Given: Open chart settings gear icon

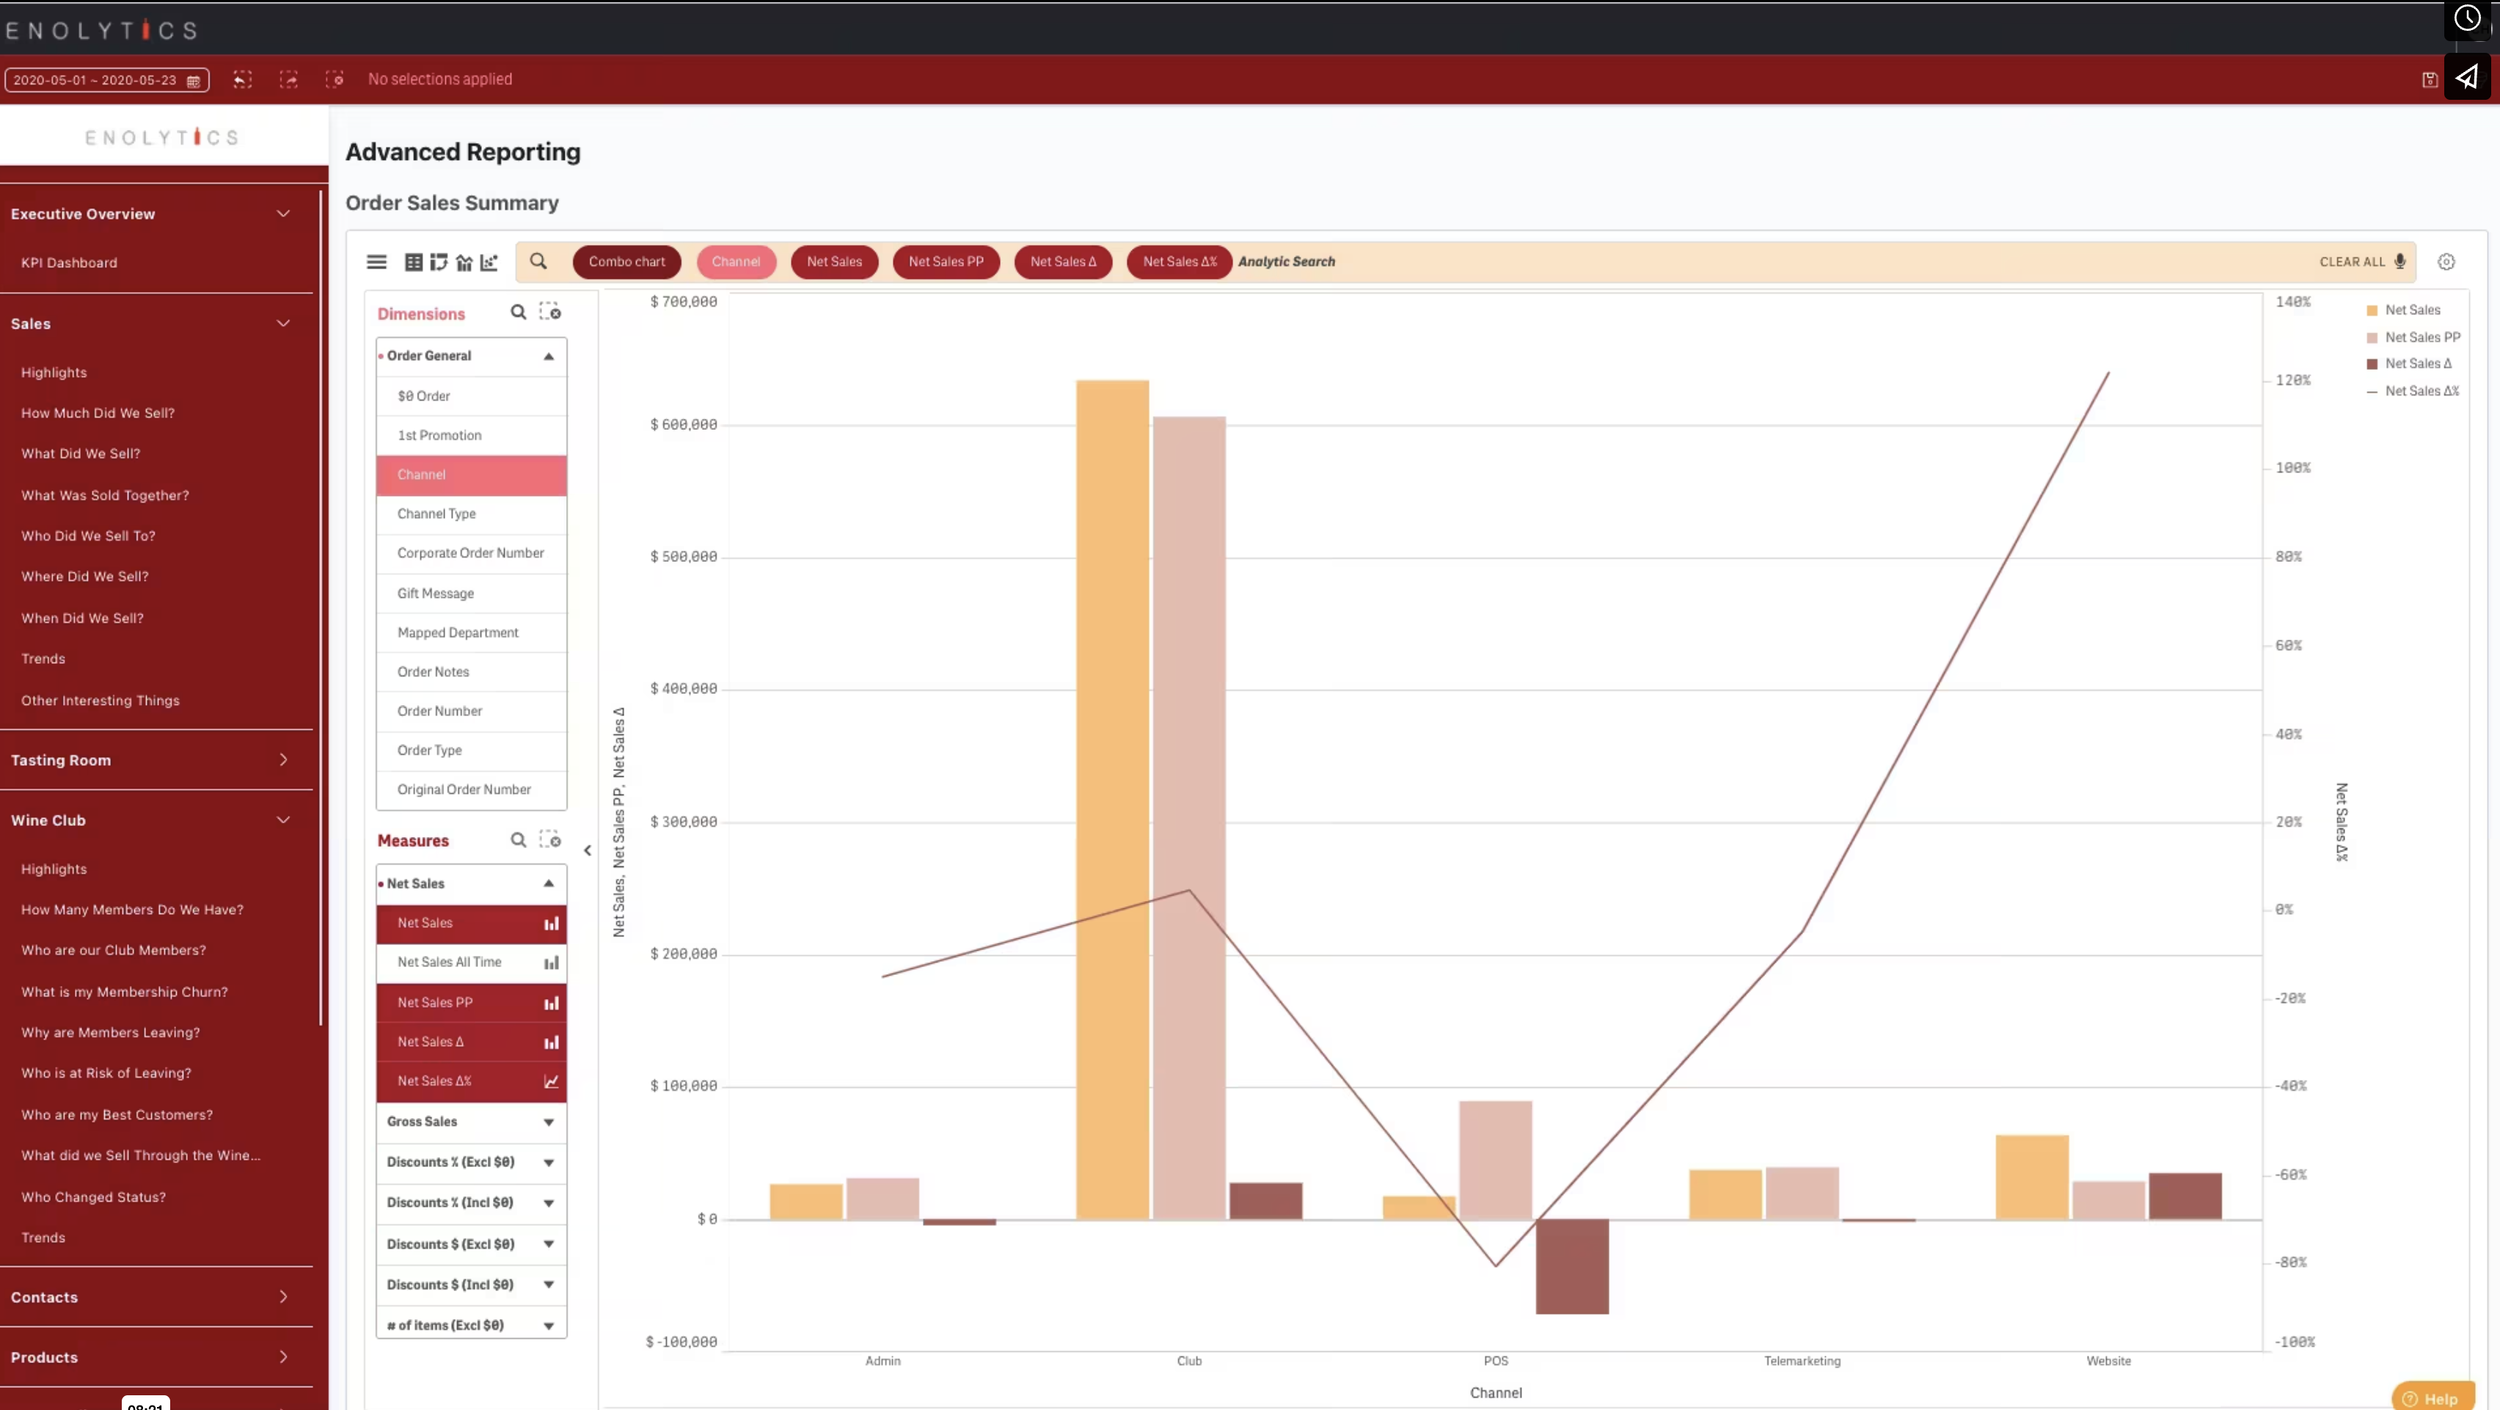Looking at the screenshot, I should (2446, 262).
